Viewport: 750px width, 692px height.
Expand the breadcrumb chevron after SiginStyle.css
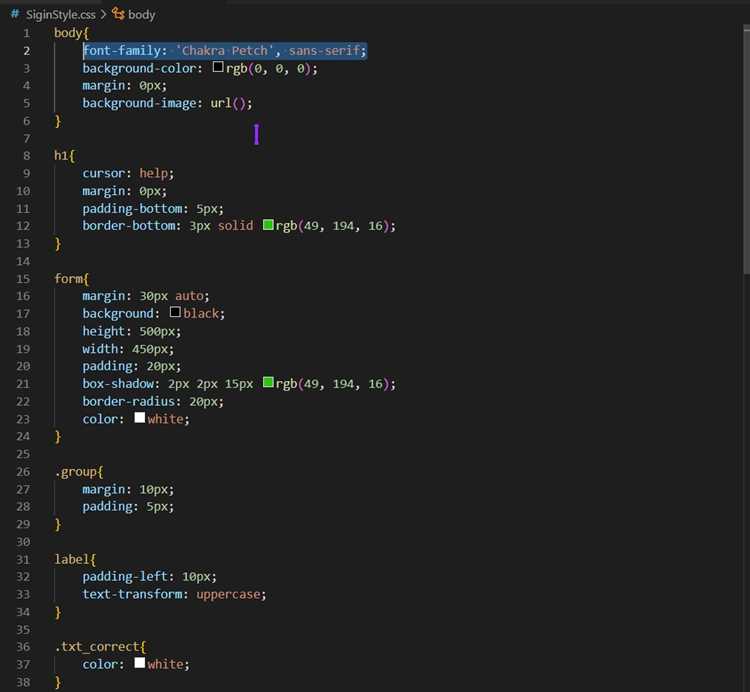click(x=103, y=15)
